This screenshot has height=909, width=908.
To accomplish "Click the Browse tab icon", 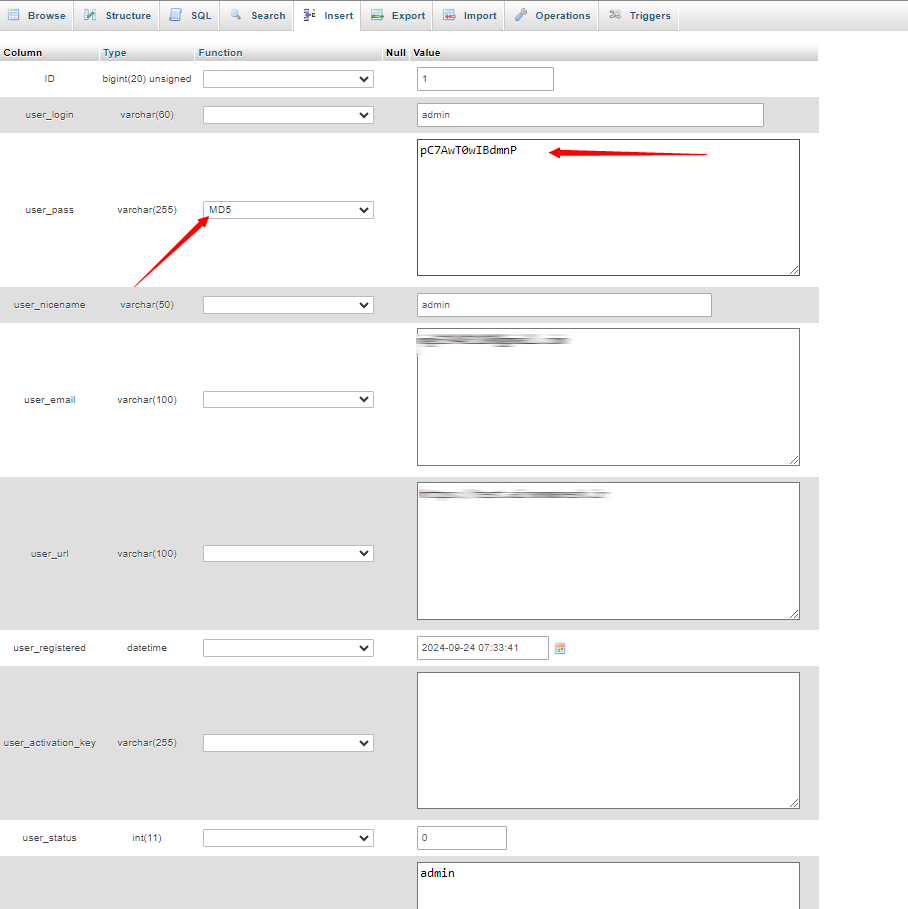I will 14,15.
